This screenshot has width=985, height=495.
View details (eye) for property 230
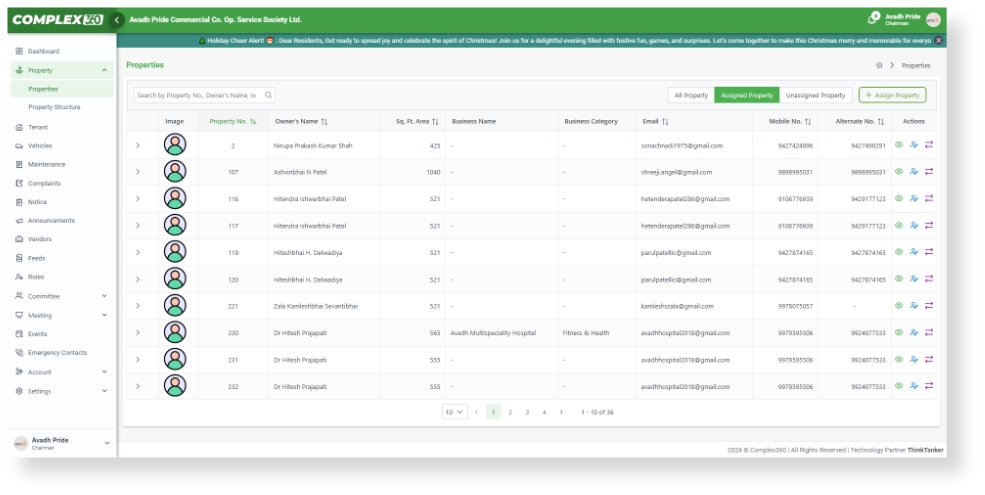(x=899, y=332)
